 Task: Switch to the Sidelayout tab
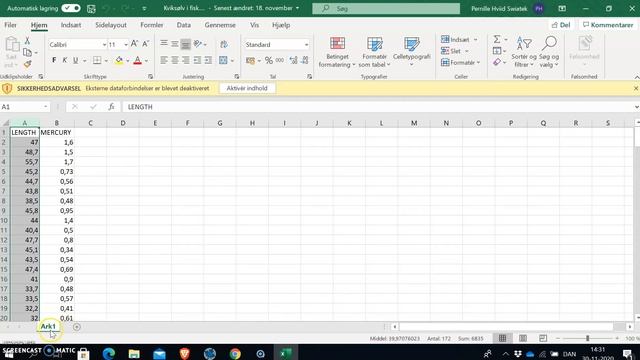pyautogui.click(x=111, y=25)
